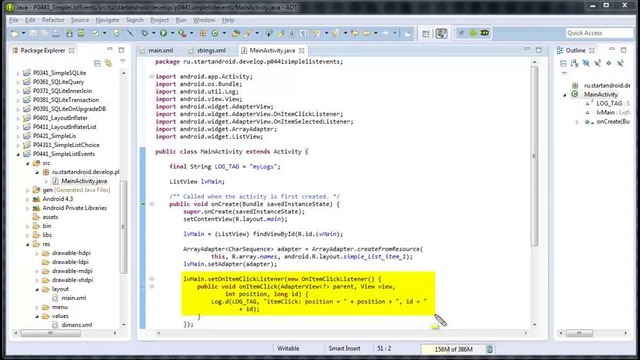Toggle Hide Fields in Outline
Viewport: 640px width, 360px height.
coord(586,63)
